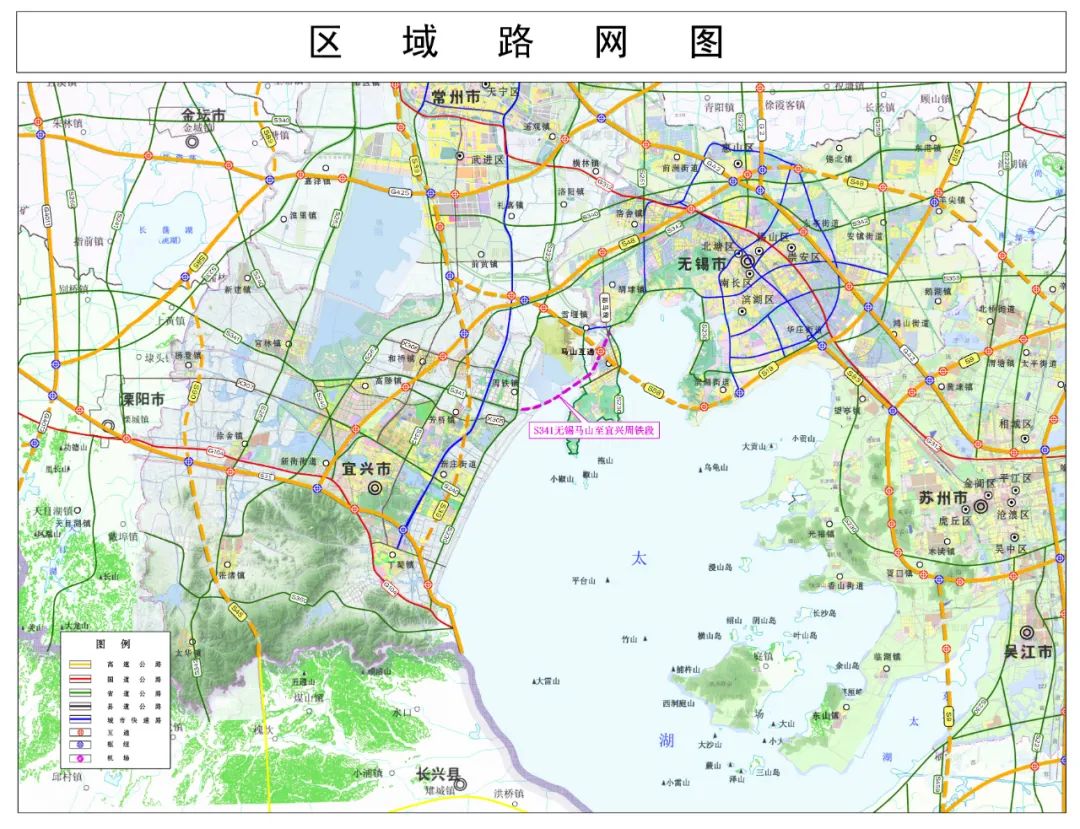Click the 长兴县 county marker circle
Image resolution: width=1080 pixels, height=829 pixels.
(459, 783)
